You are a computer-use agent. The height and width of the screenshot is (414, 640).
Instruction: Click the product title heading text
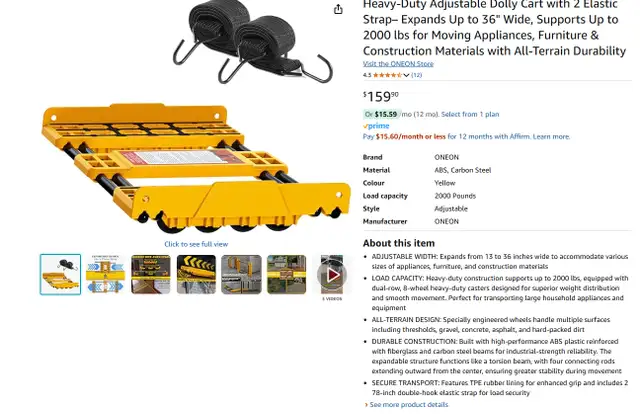[x=494, y=28]
